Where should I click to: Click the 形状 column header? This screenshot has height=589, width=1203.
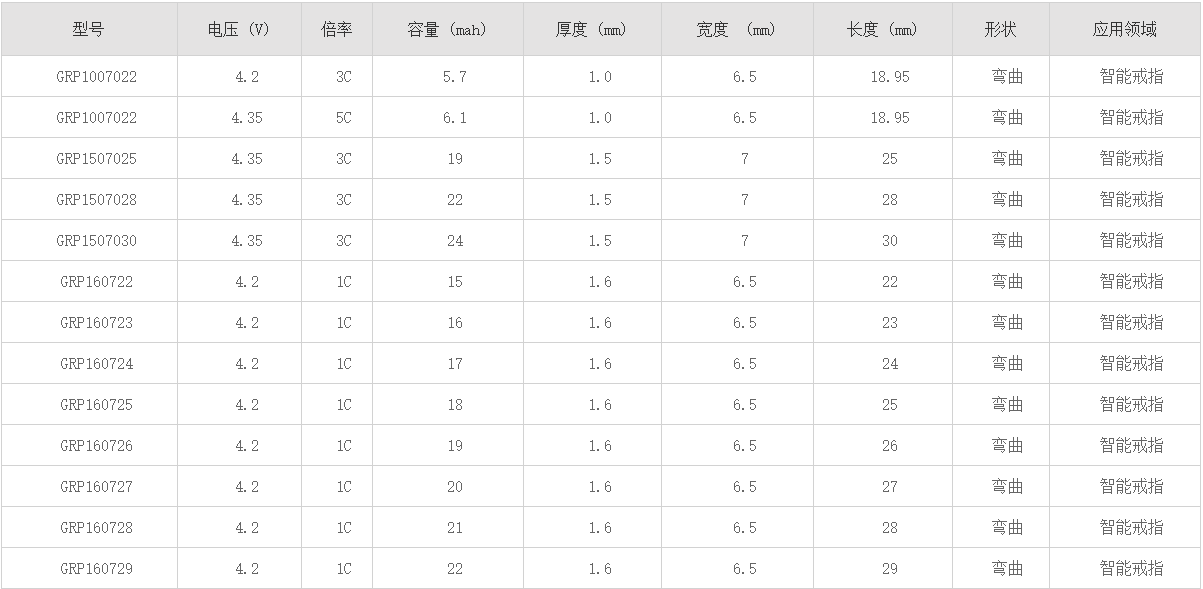(x=1000, y=29)
